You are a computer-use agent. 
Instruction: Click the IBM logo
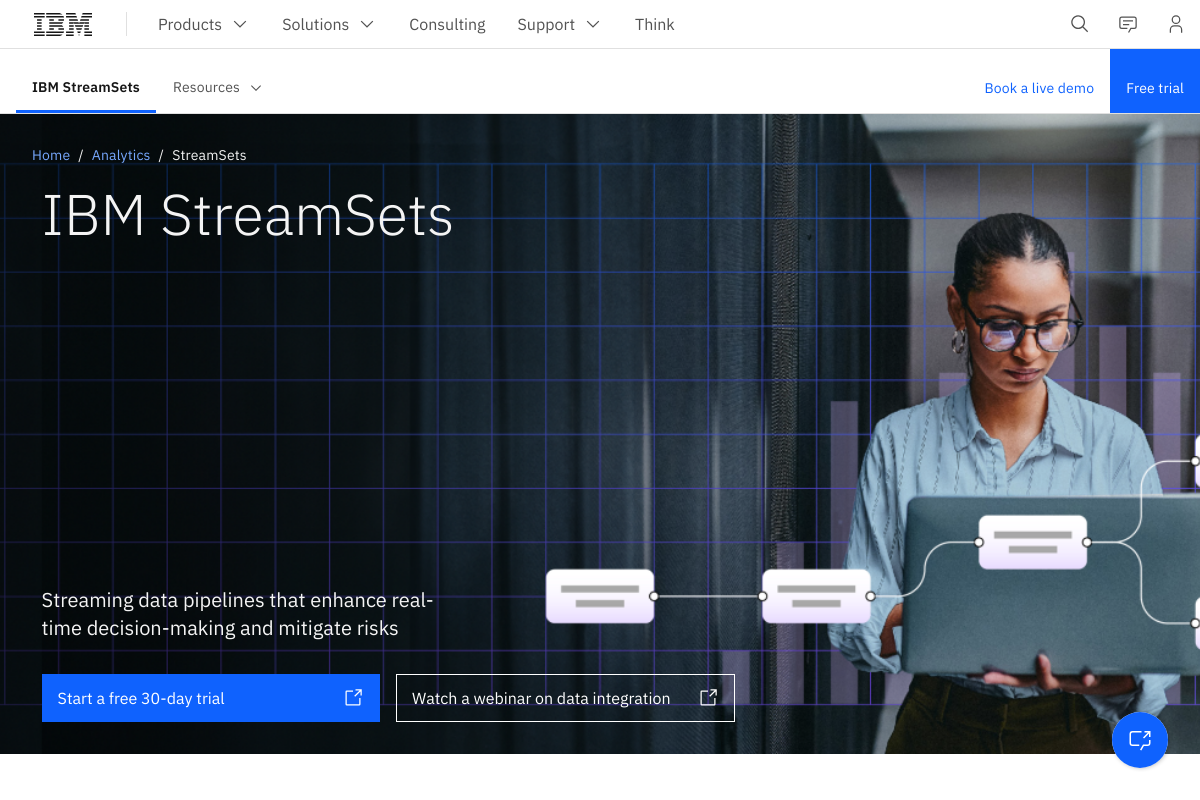point(63,24)
